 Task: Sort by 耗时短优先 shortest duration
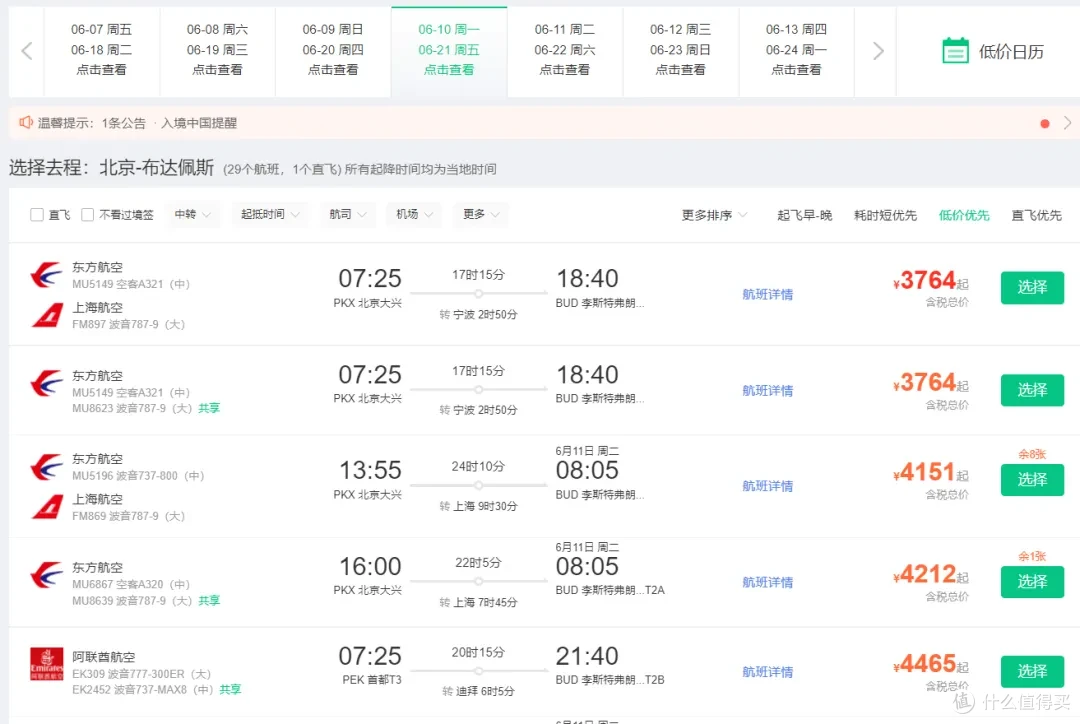(x=885, y=215)
